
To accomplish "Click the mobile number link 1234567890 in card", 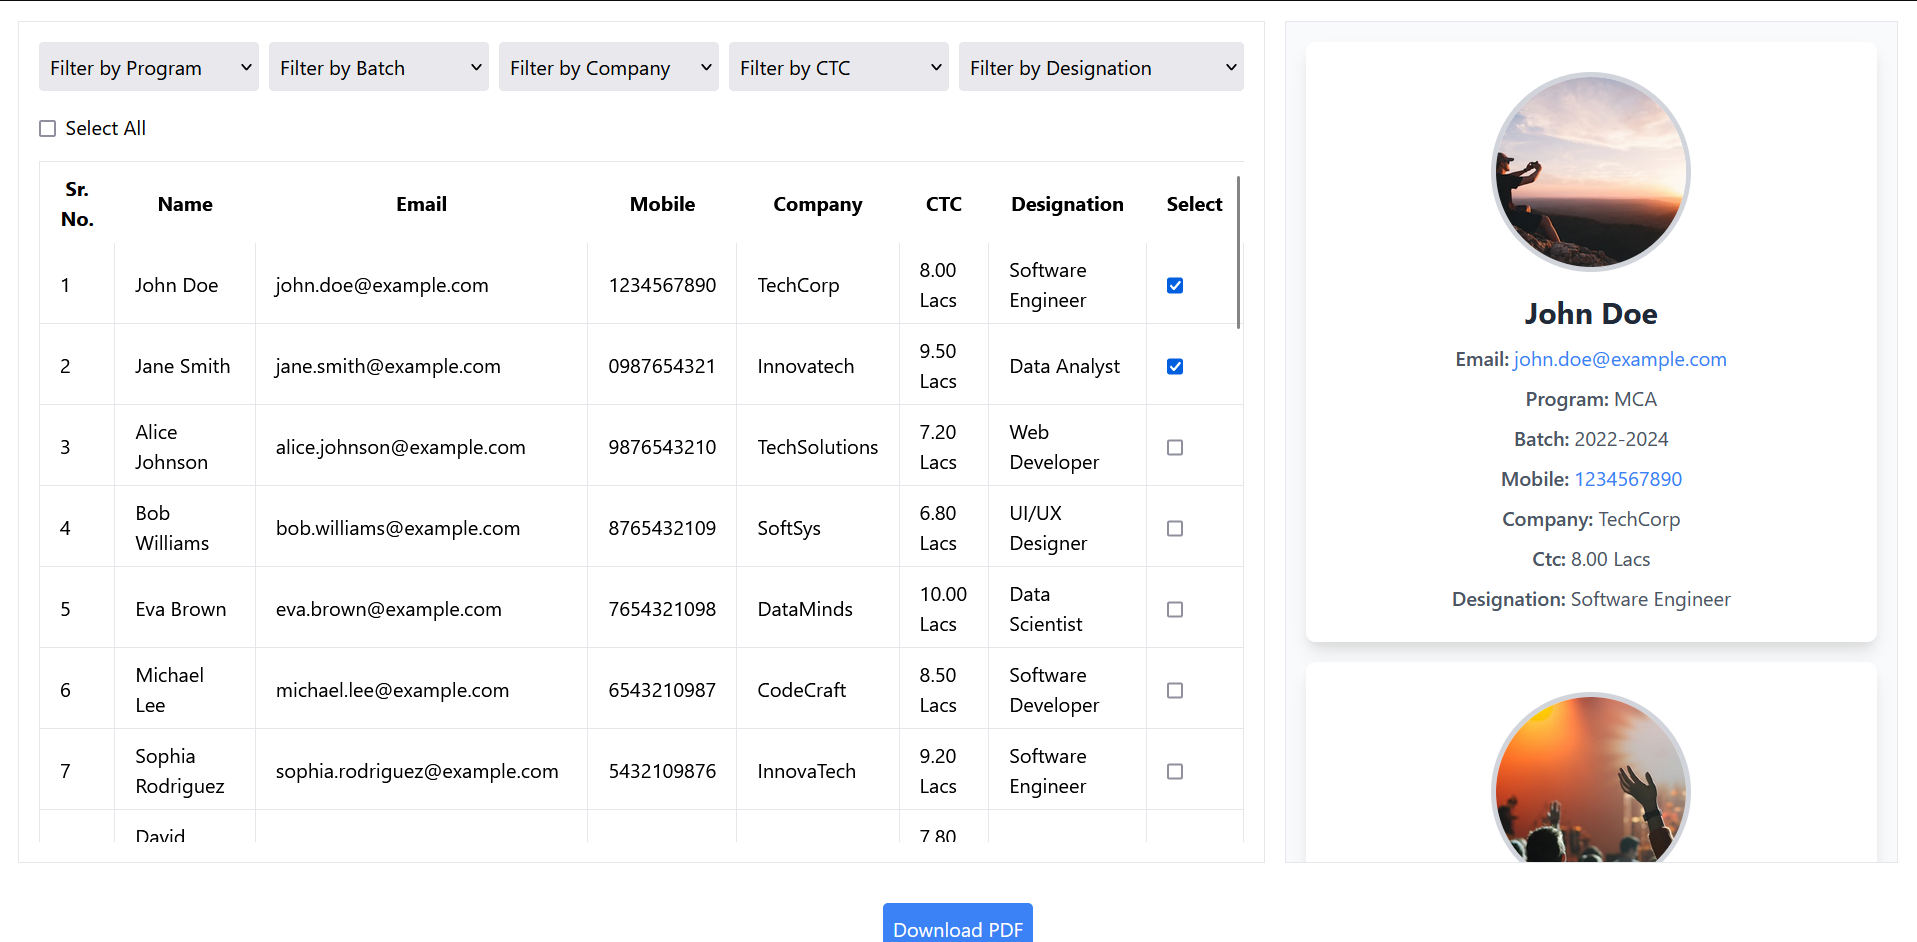I will [x=1628, y=480].
